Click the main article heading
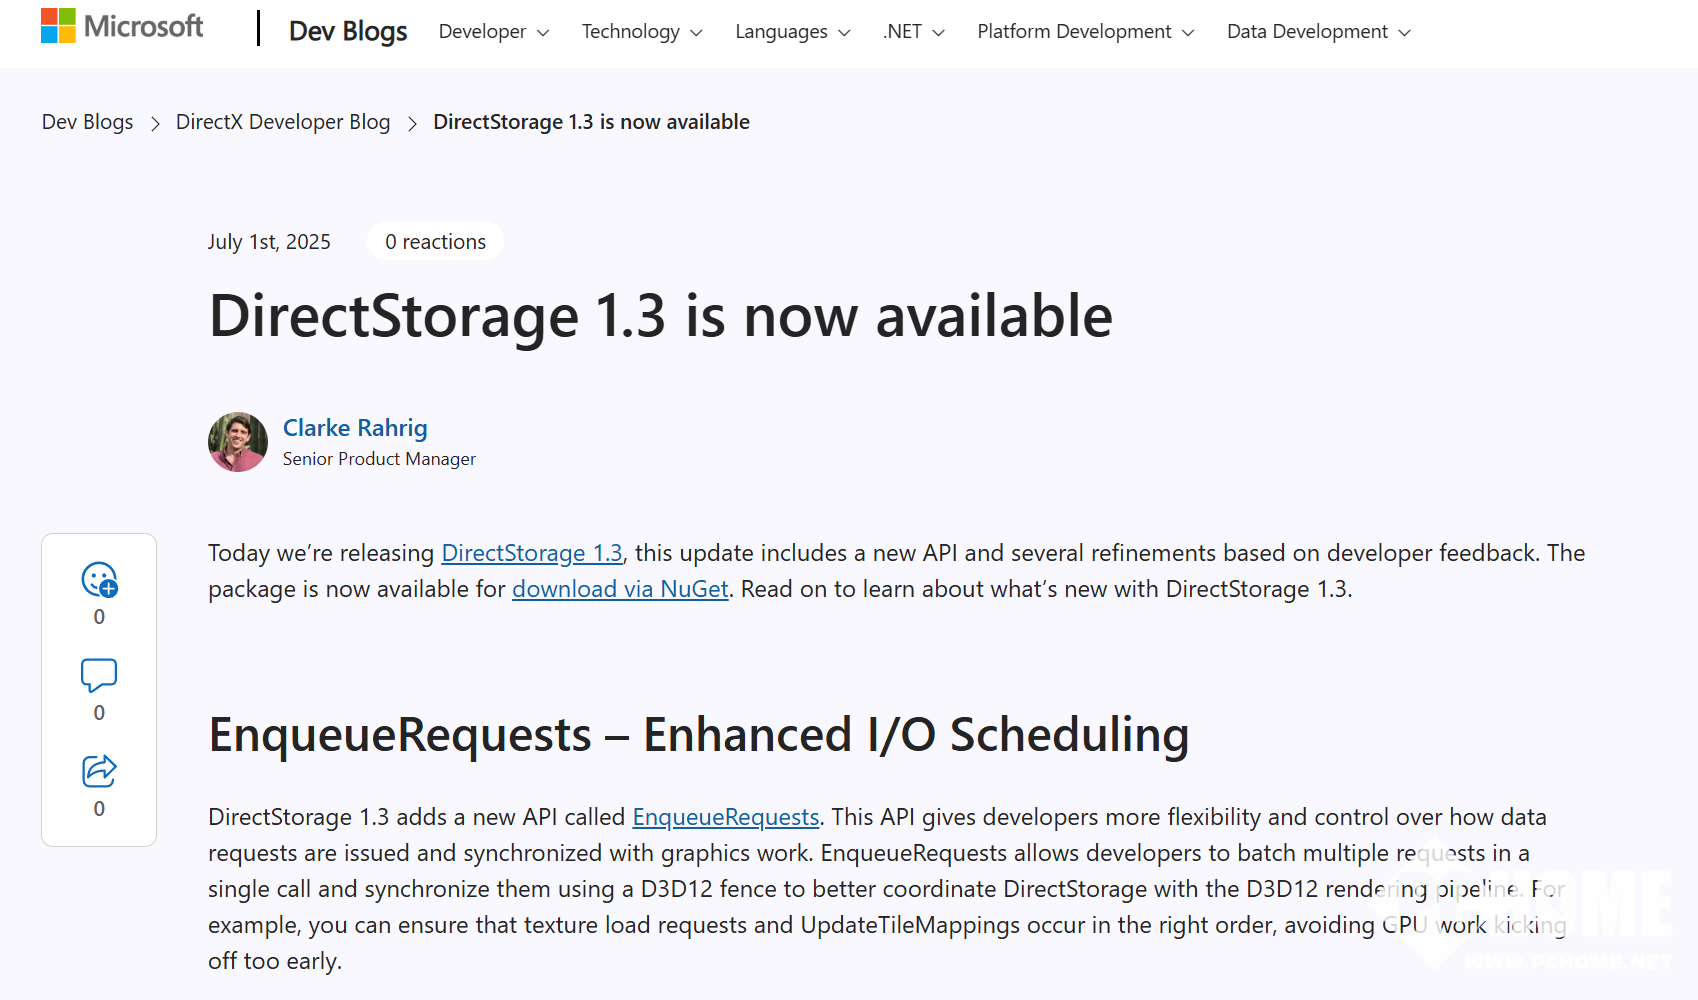The image size is (1698, 1000). pos(660,316)
